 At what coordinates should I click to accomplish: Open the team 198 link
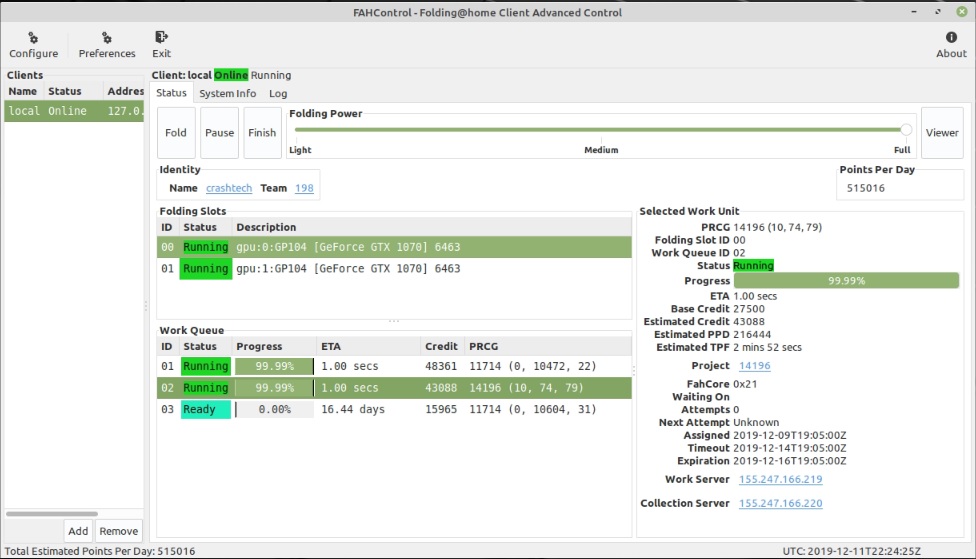304,188
